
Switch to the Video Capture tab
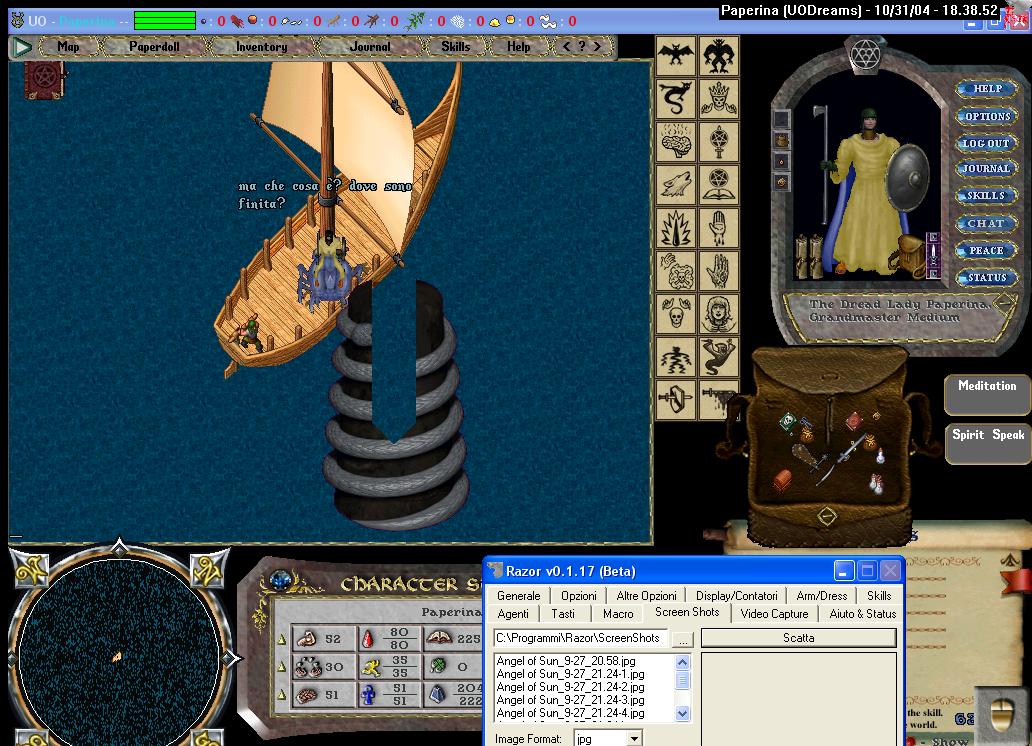(774, 614)
